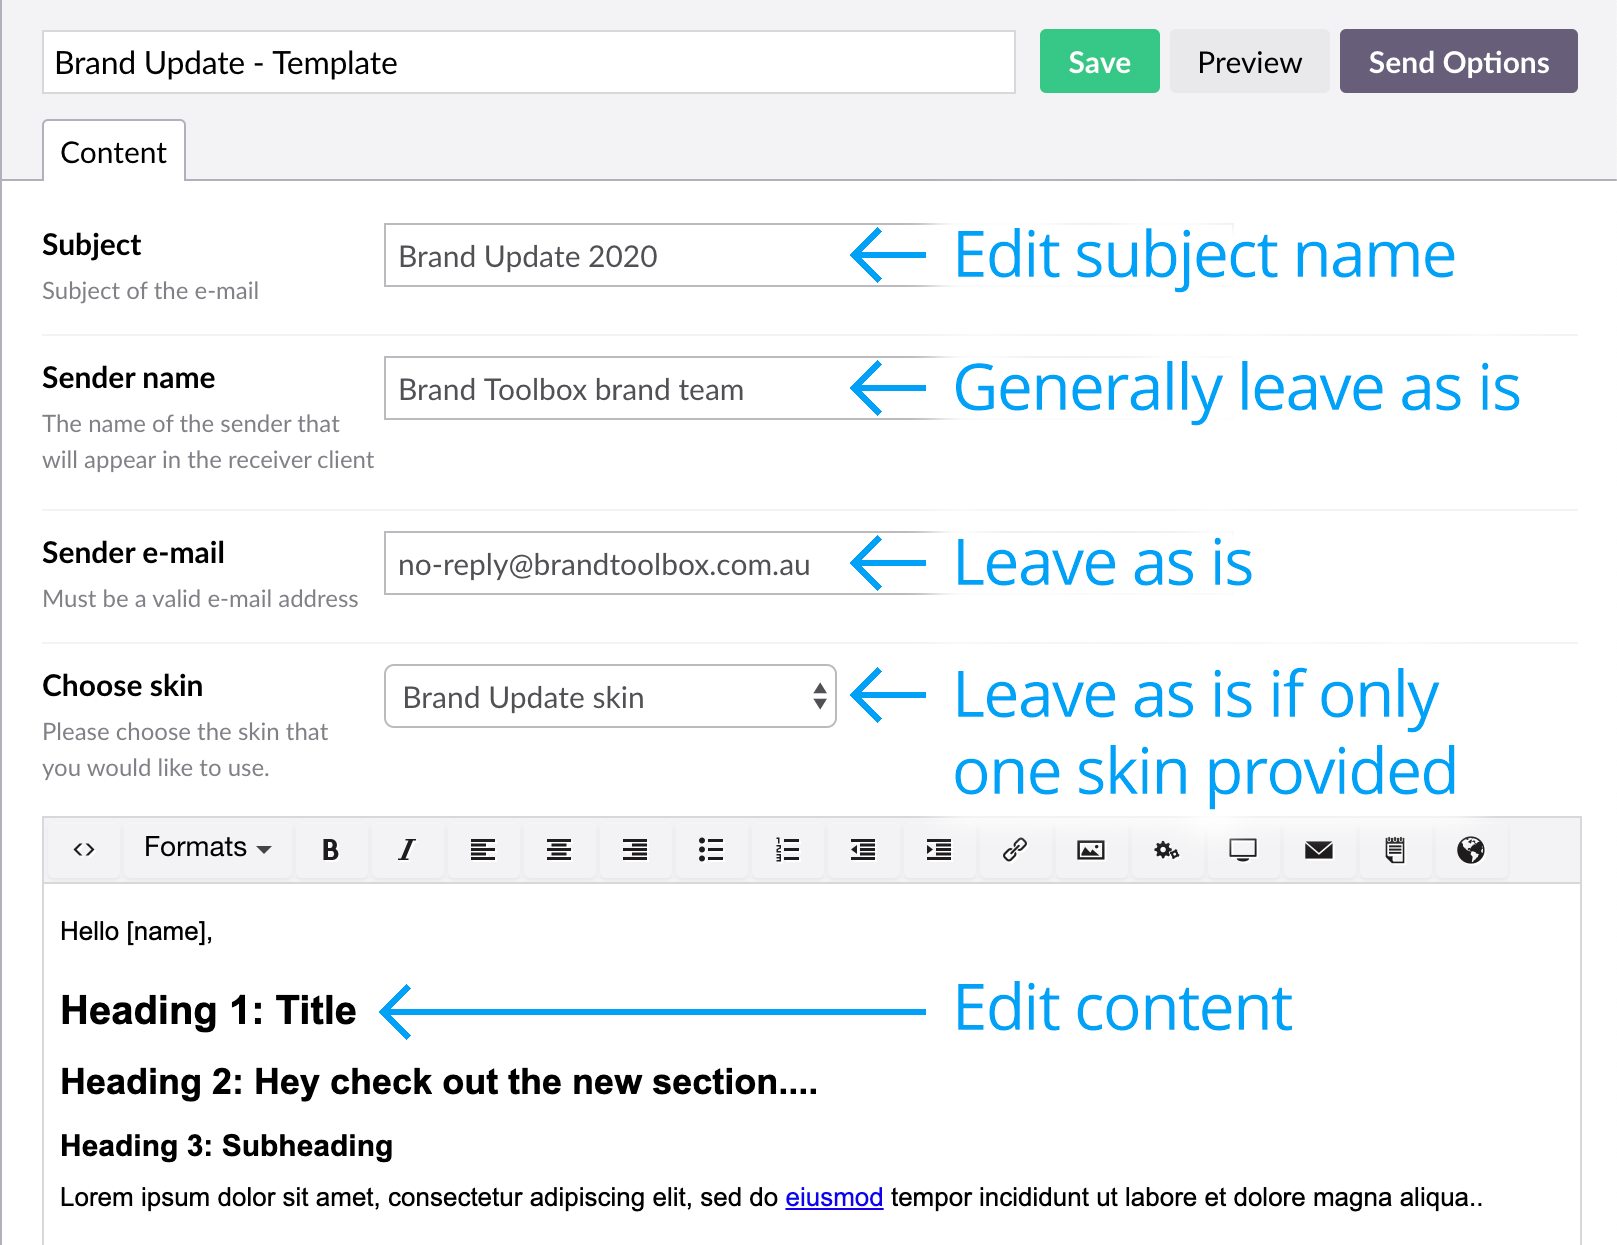Click the 'Heading 2: Hey check out' line
Image resolution: width=1617 pixels, height=1245 pixels.
click(439, 1082)
